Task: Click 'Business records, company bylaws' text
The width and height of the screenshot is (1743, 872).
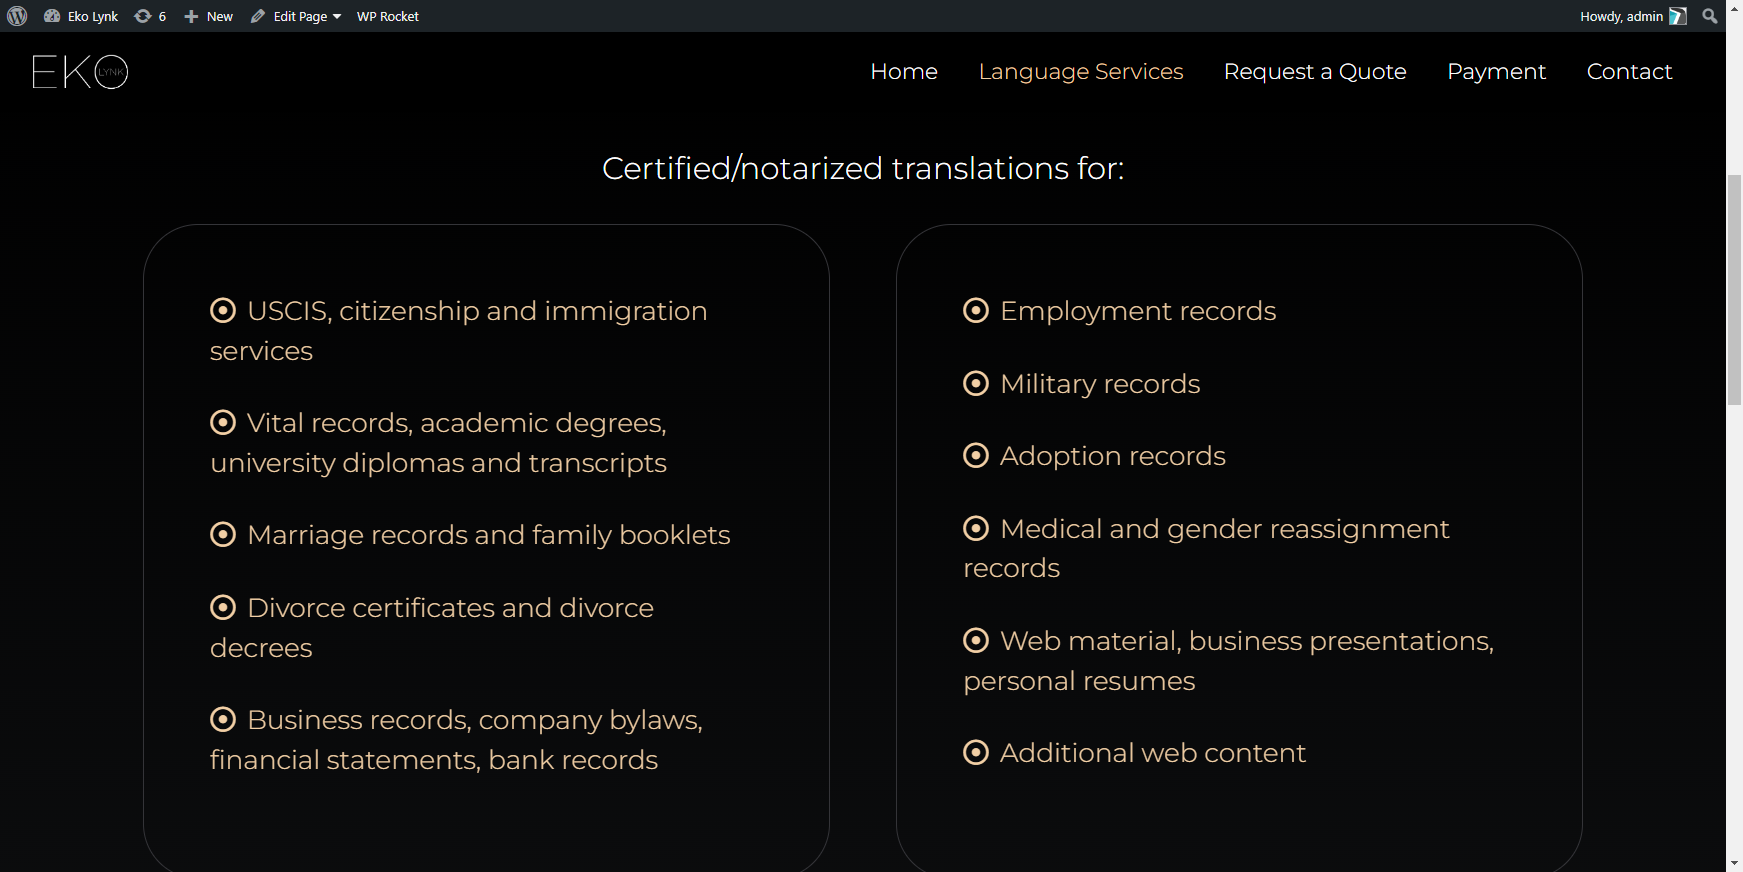Action: pyautogui.click(x=475, y=721)
